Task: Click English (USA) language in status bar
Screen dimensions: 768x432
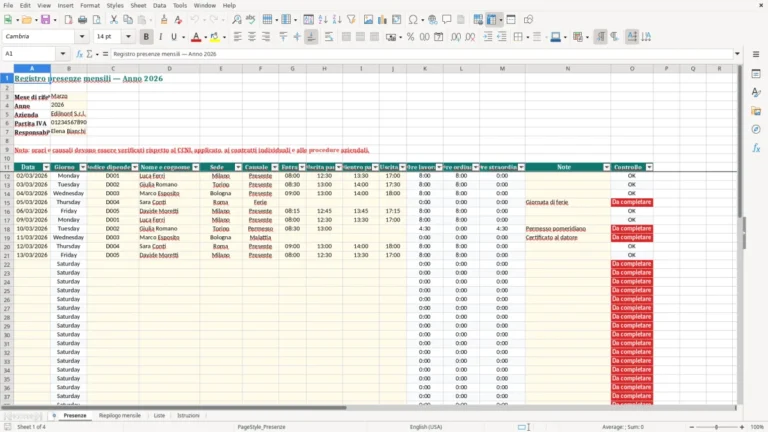Action: (x=426, y=427)
